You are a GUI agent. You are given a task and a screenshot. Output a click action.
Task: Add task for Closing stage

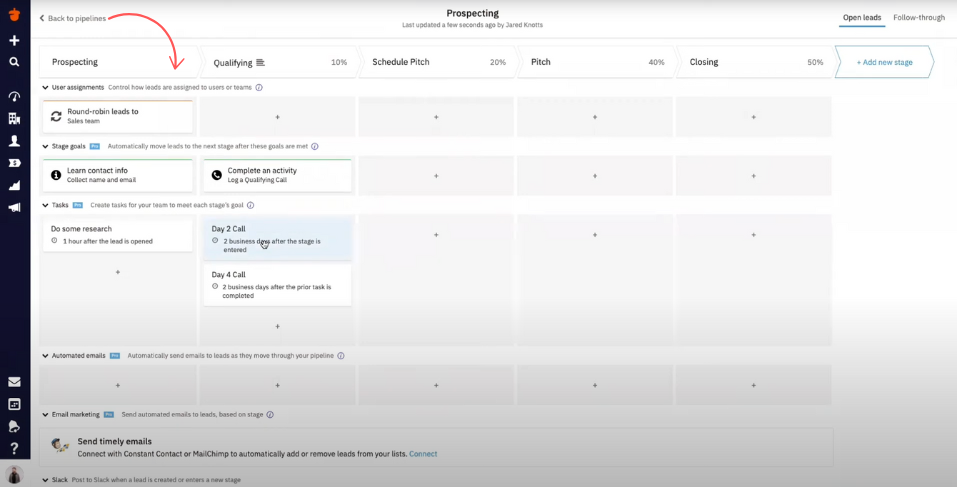pos(754,234)
